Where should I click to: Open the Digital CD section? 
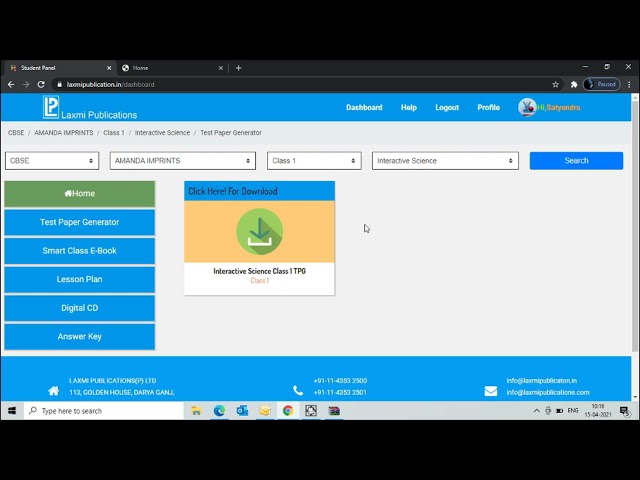(x=80, y=308)
